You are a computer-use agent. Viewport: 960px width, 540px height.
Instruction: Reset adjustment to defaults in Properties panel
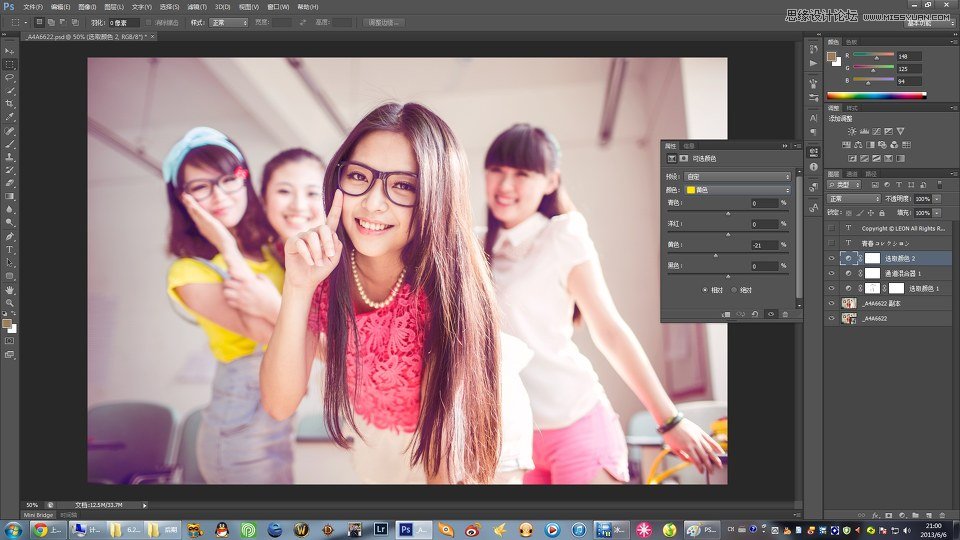click(755, 314)
